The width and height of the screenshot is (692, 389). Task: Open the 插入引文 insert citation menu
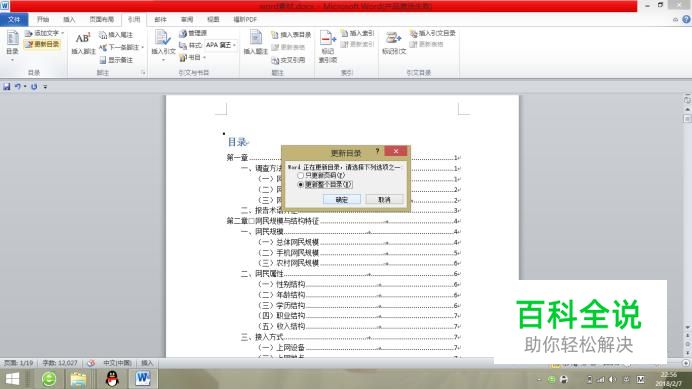click(x=163, y=45)
